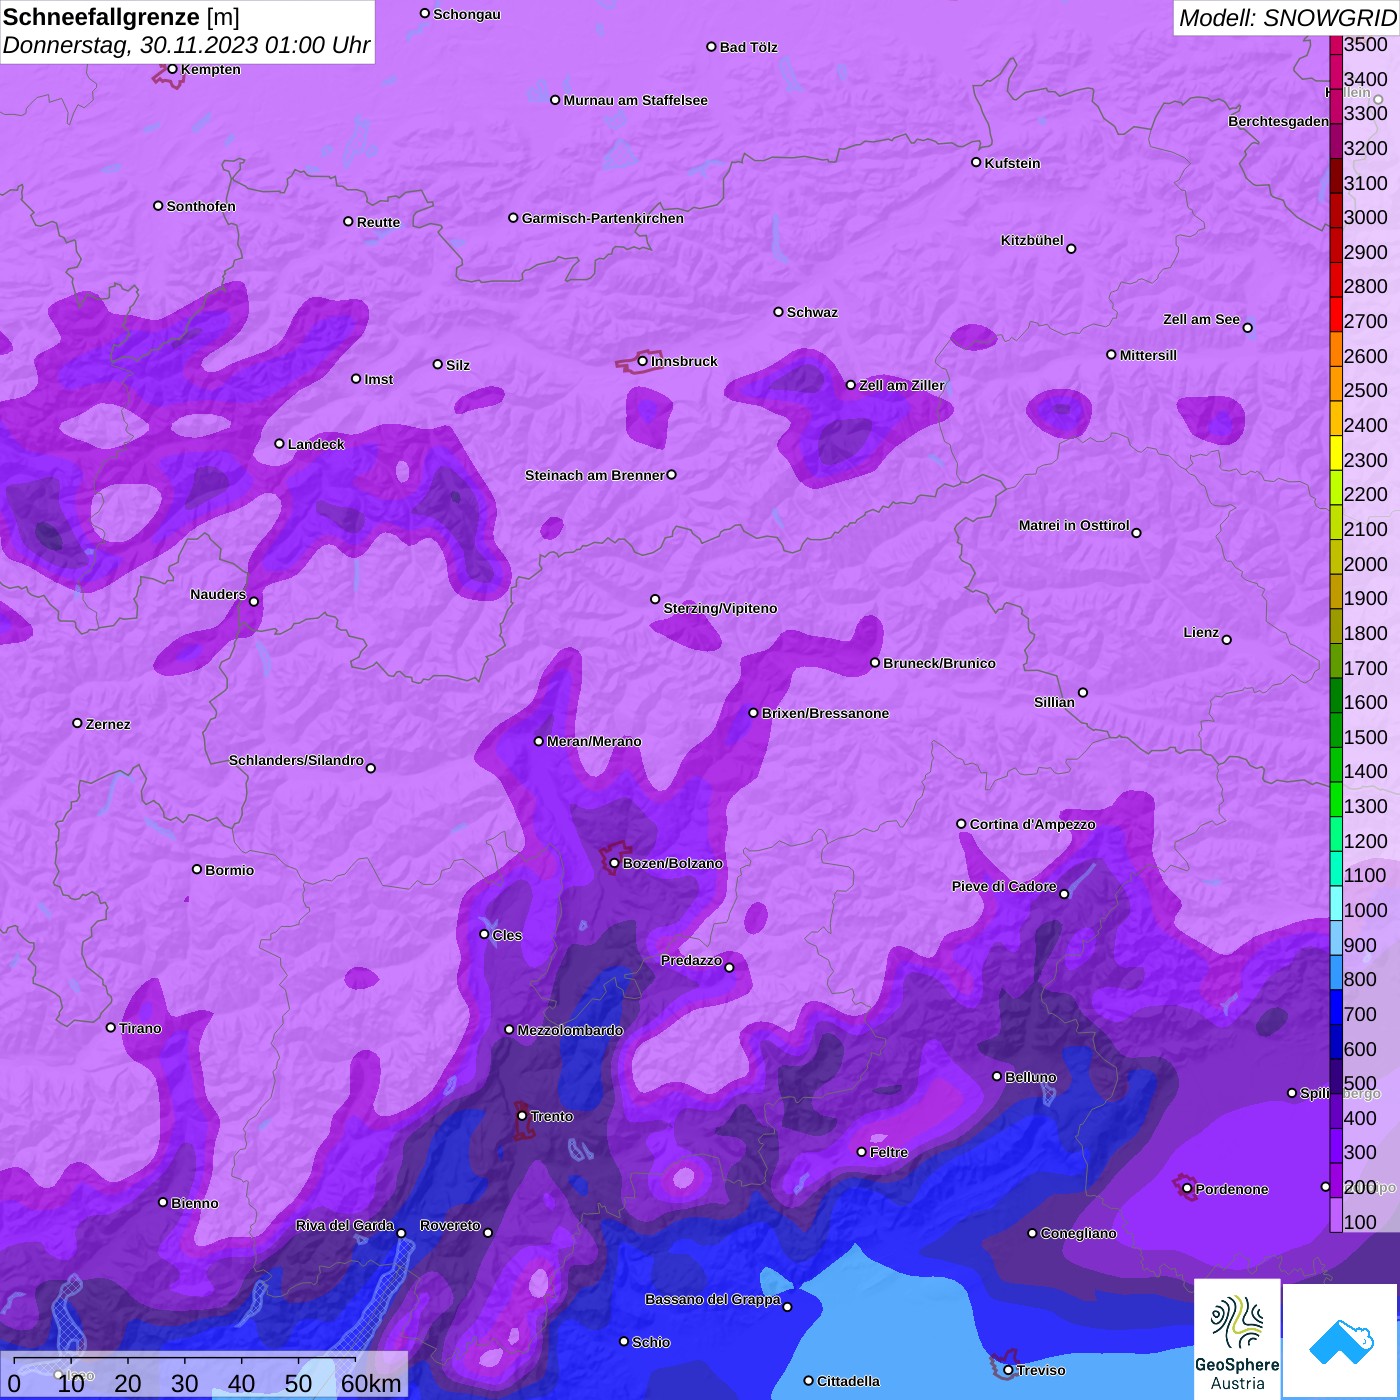Screen dimensions: 1400x1400
Task: Click the map marker dot for Lienz
Action: (x=1227, y=640)
